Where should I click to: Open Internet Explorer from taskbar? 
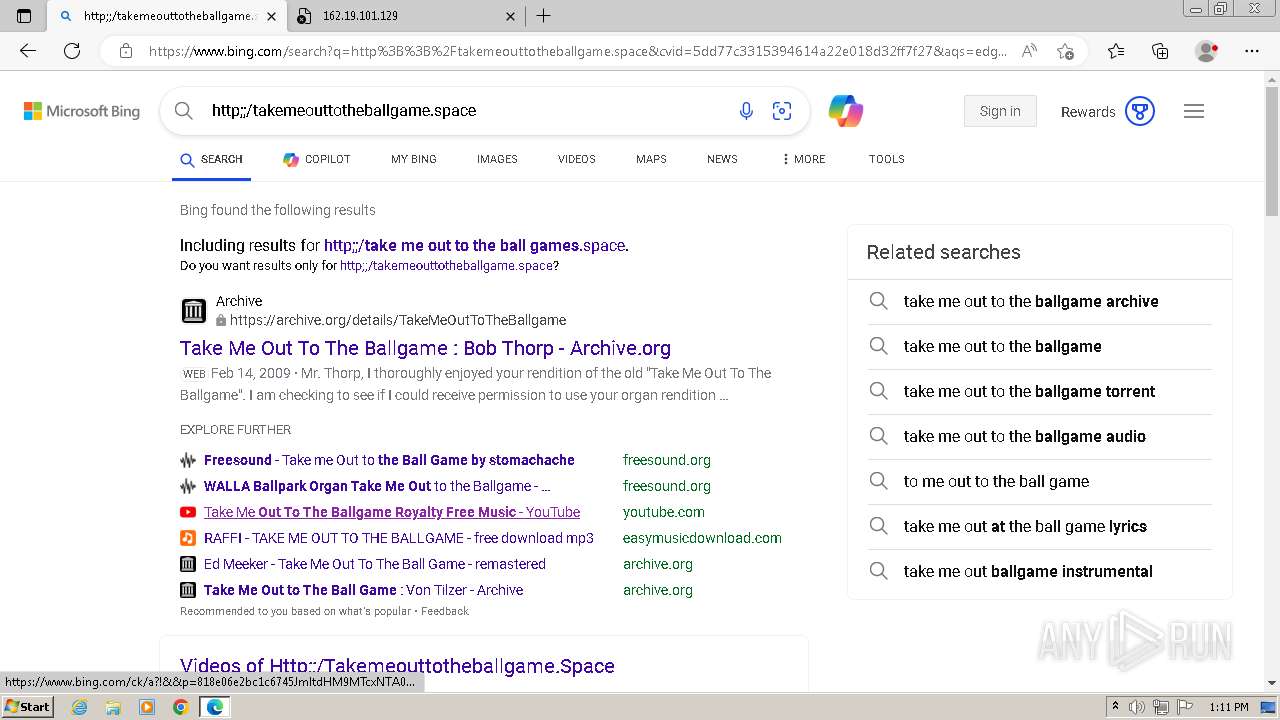[79, 707]
